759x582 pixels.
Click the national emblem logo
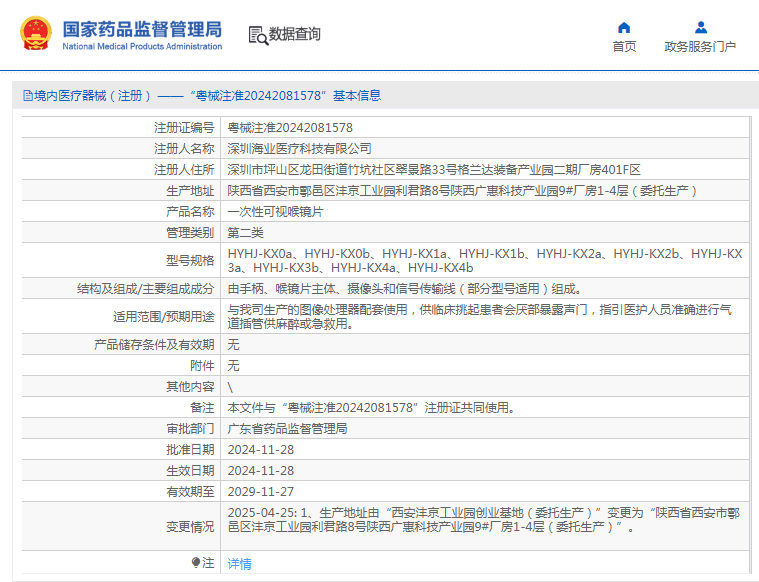[36, 33]
